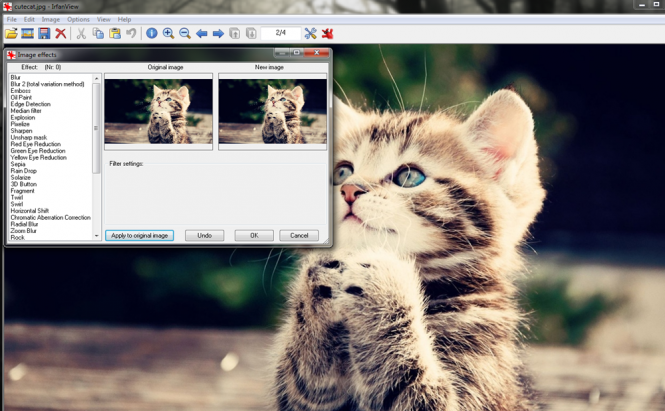The image size is (665, 411).
Task: Click the Open file folder icon
Action: 11,33
